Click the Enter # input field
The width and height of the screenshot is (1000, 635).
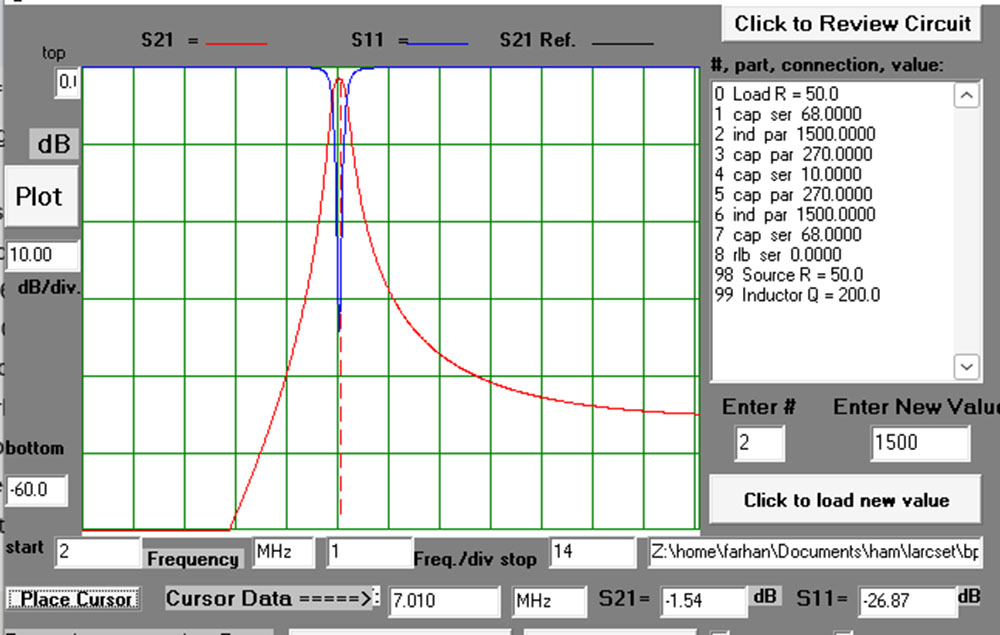click(758, 443)
